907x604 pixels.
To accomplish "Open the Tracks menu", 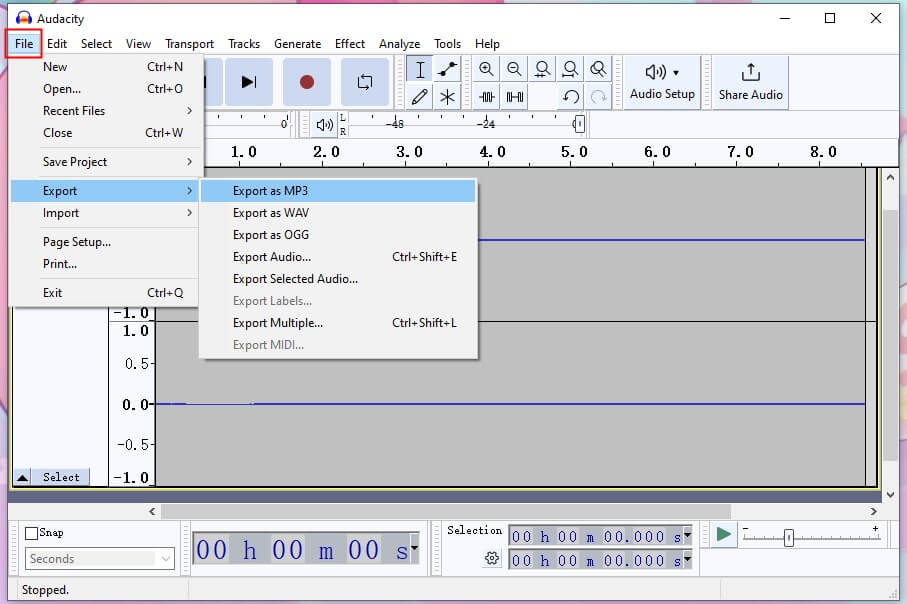I will click(x=244, y=43).
